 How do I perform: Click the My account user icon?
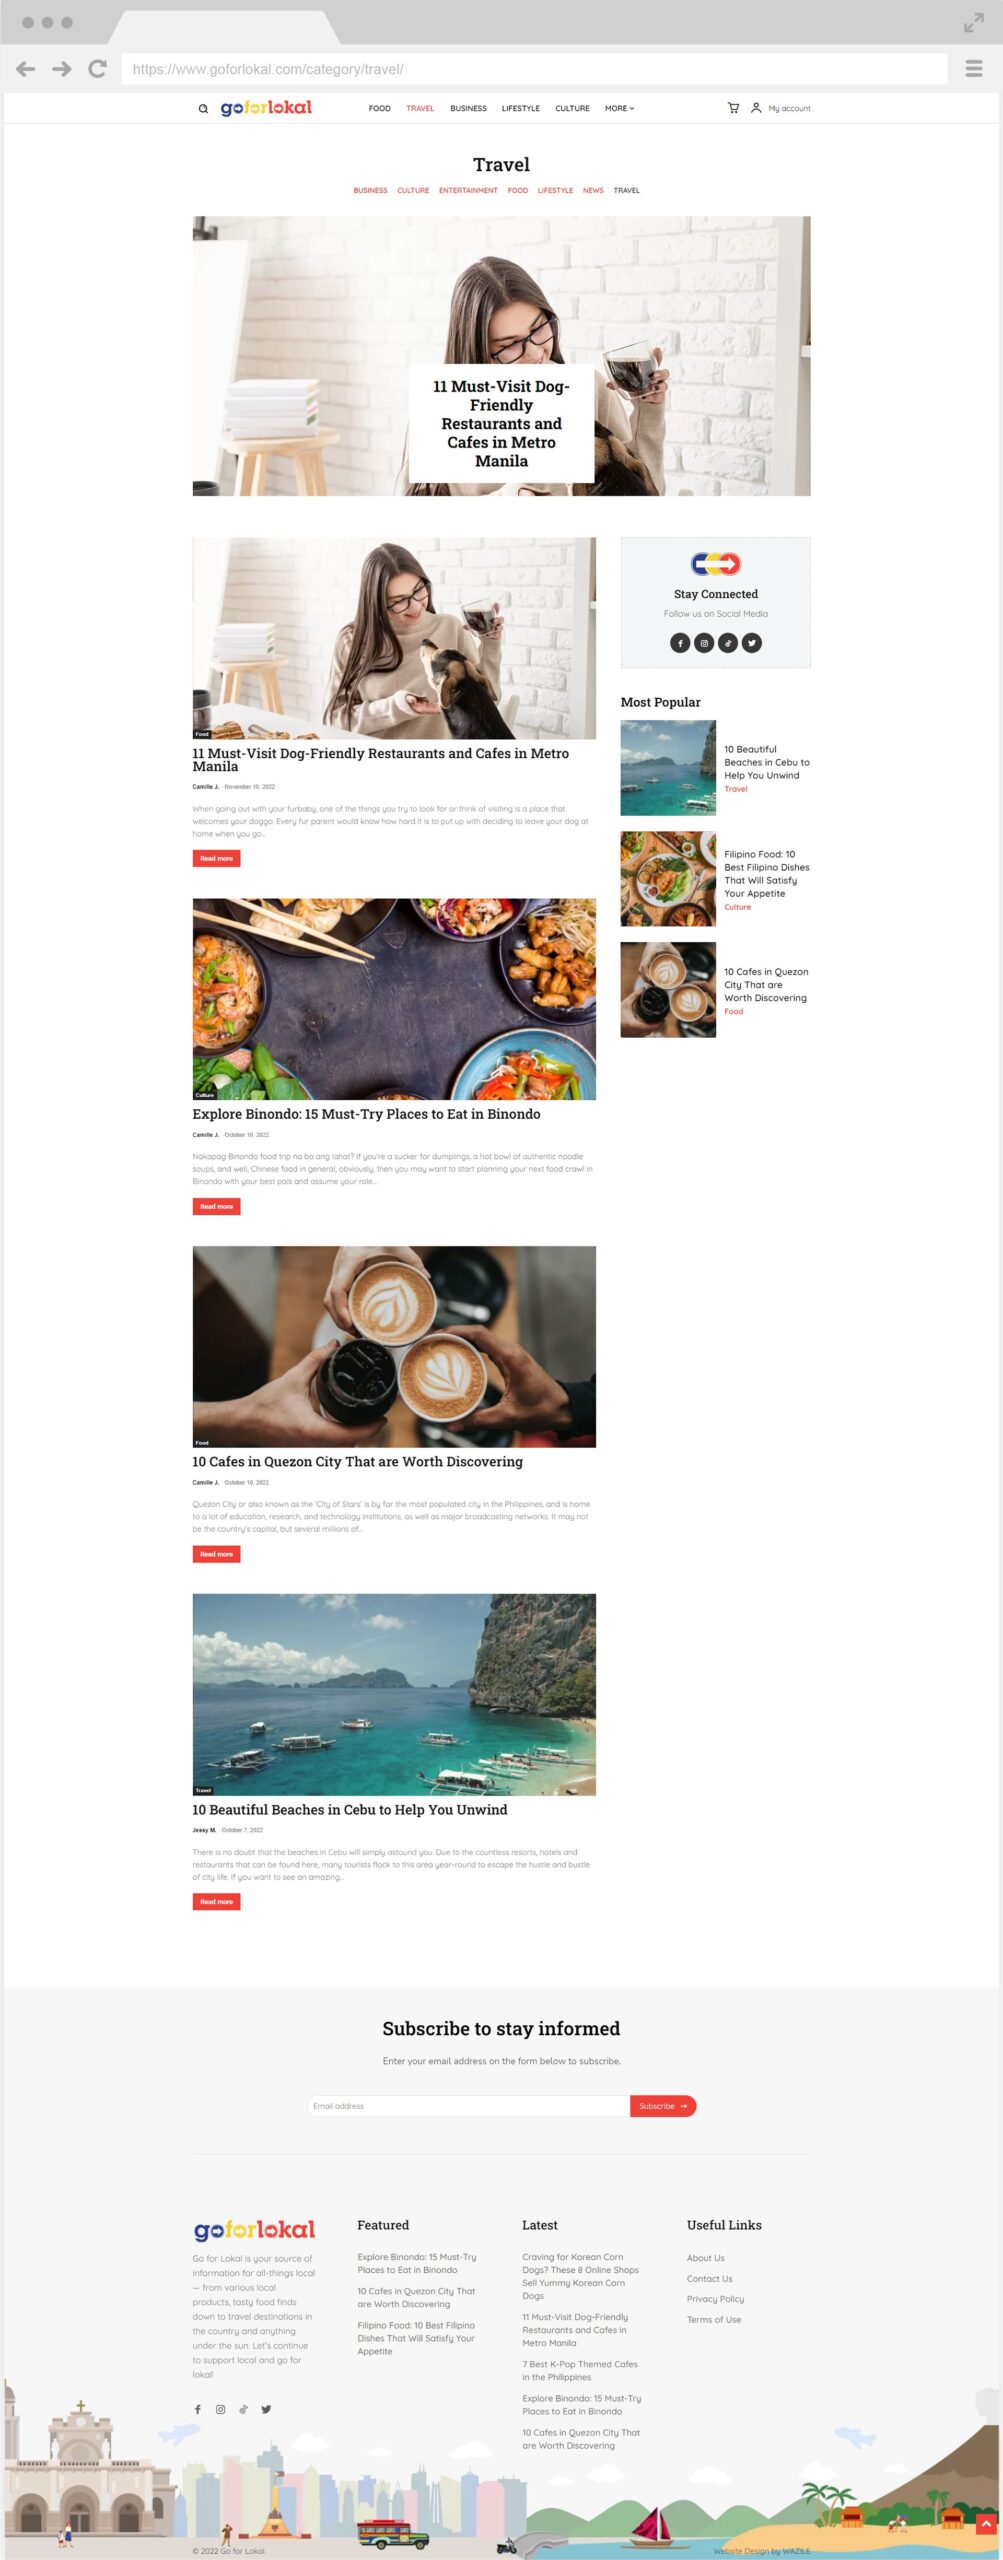(x=756, y=108)
